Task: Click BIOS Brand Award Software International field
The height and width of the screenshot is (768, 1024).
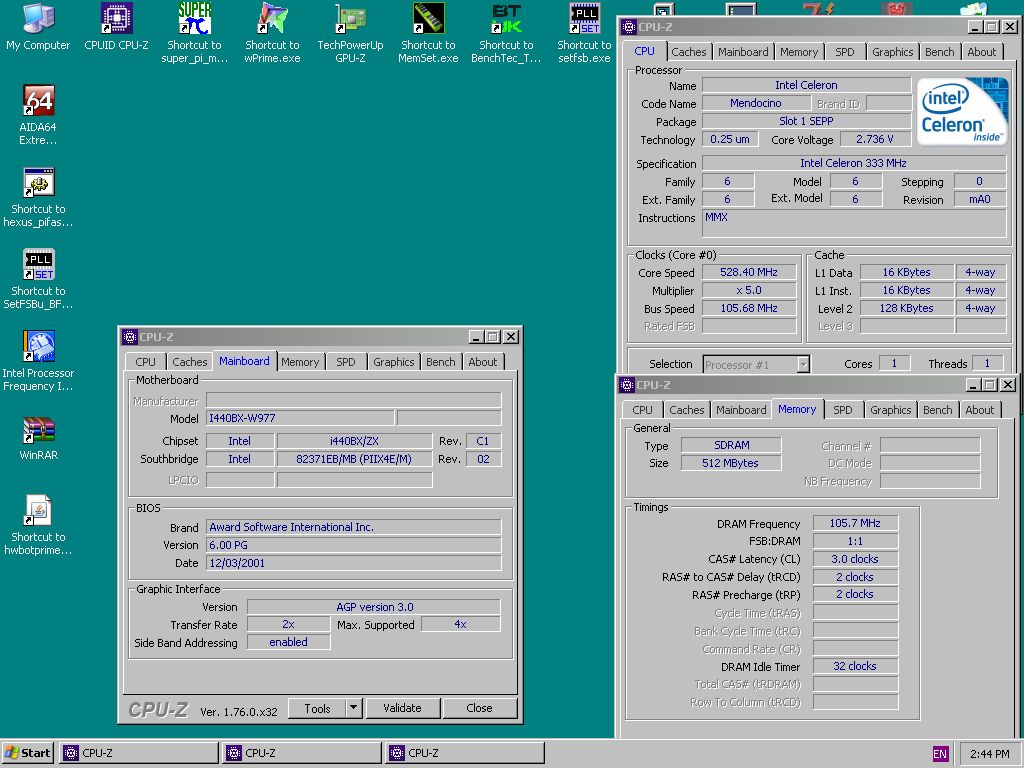Action: (x=353, y=527)
